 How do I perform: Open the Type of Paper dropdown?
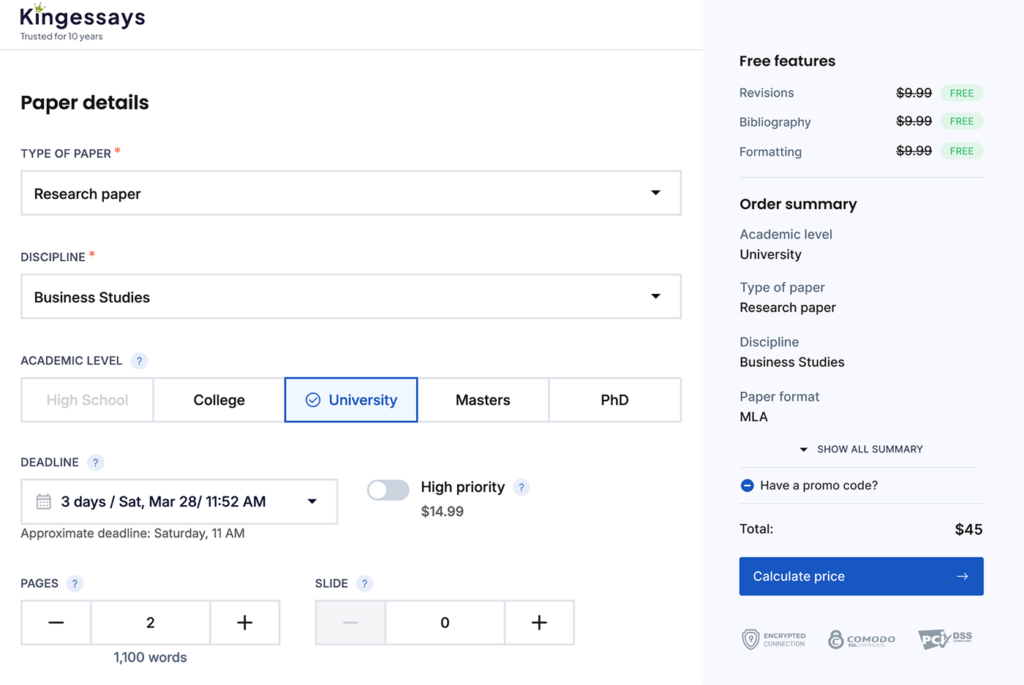tap(350, 193)
